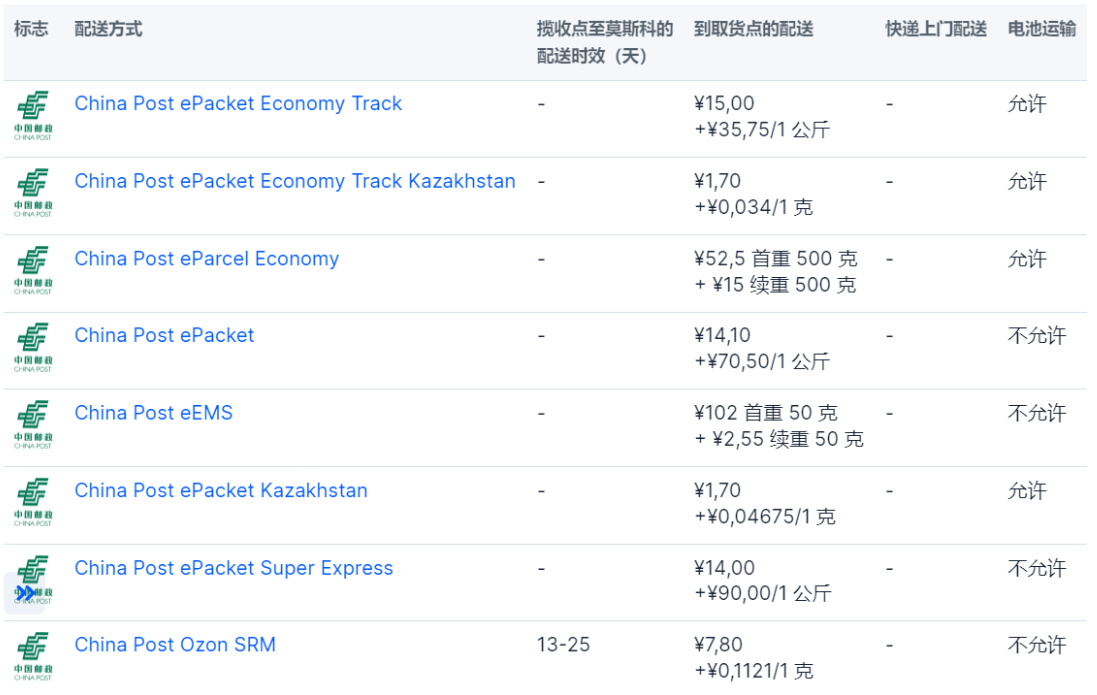The image size is (1097, 695).
Task: Click China Post logo next to eParcel Economy
Action: click(x=33, y=271)
